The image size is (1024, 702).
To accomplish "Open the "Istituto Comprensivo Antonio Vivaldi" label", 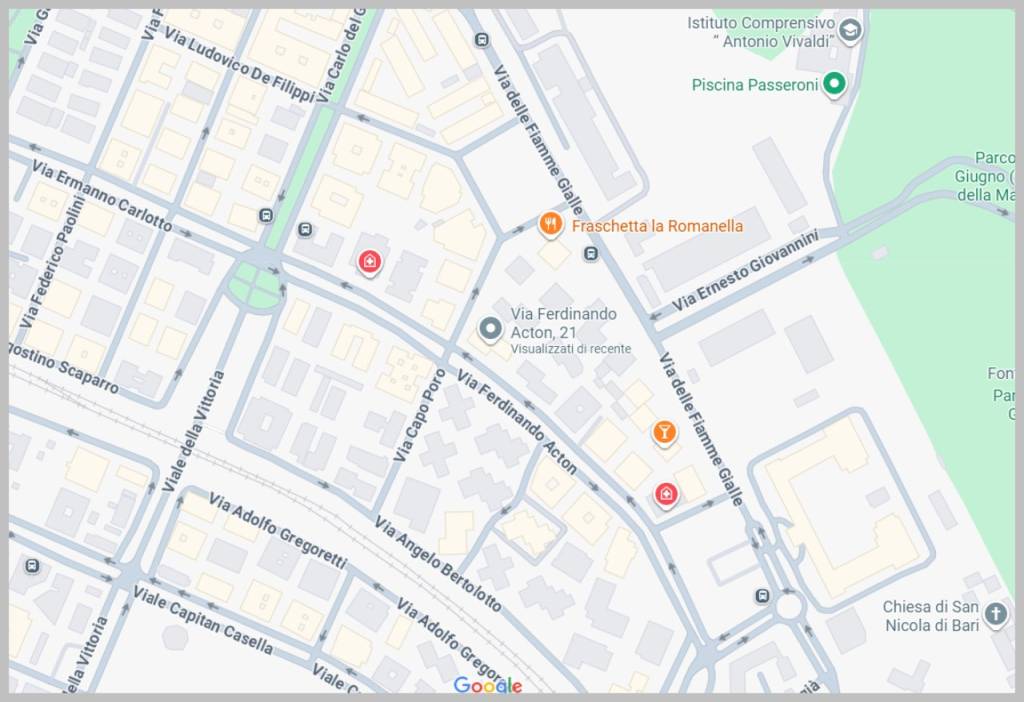I will coord(760,31).
